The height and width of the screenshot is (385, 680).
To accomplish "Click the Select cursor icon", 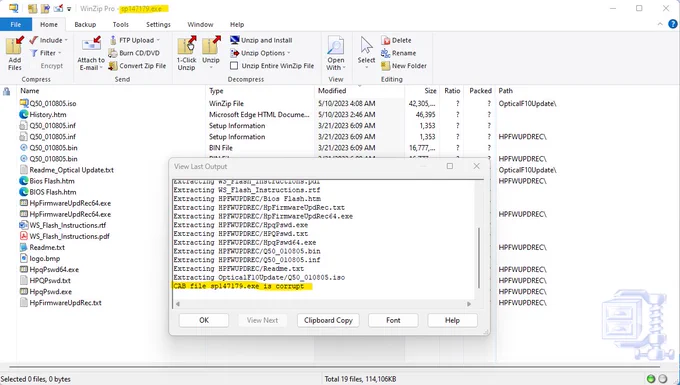I will (x=366, y=45).
